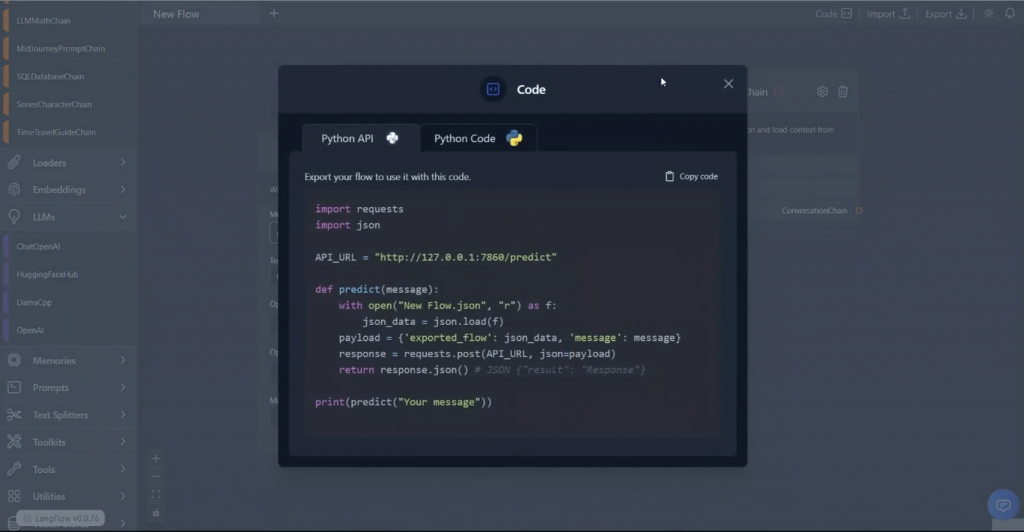Image resolution: width=1024 pixels, height=532 pixels.
Task: Open the chat bubble button
Action: (x=1003, y=505)
